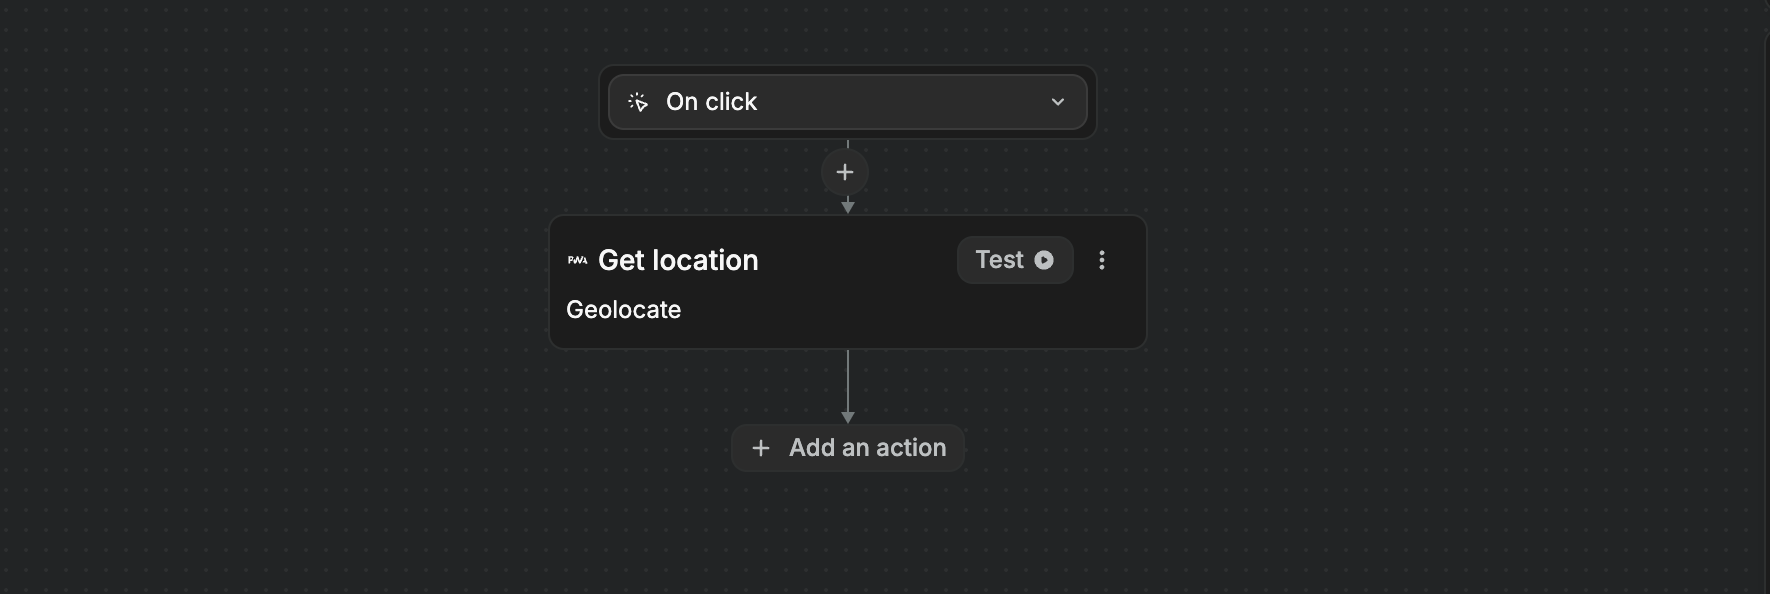The image size is (1770, 594).
Task: Click the chevron on the On click selector
Action: [1057, 101]
